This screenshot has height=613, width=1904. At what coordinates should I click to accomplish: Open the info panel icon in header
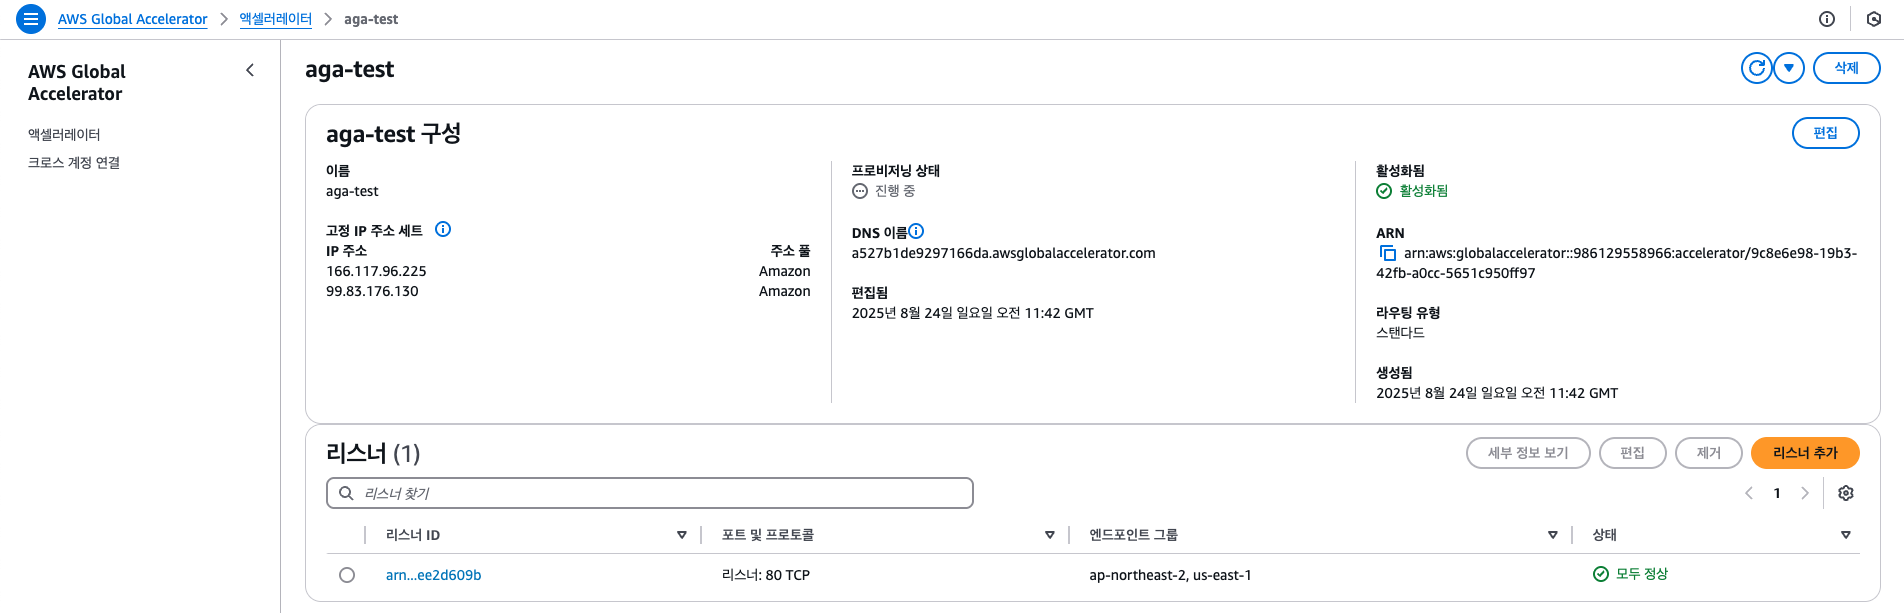(1827, 19)
